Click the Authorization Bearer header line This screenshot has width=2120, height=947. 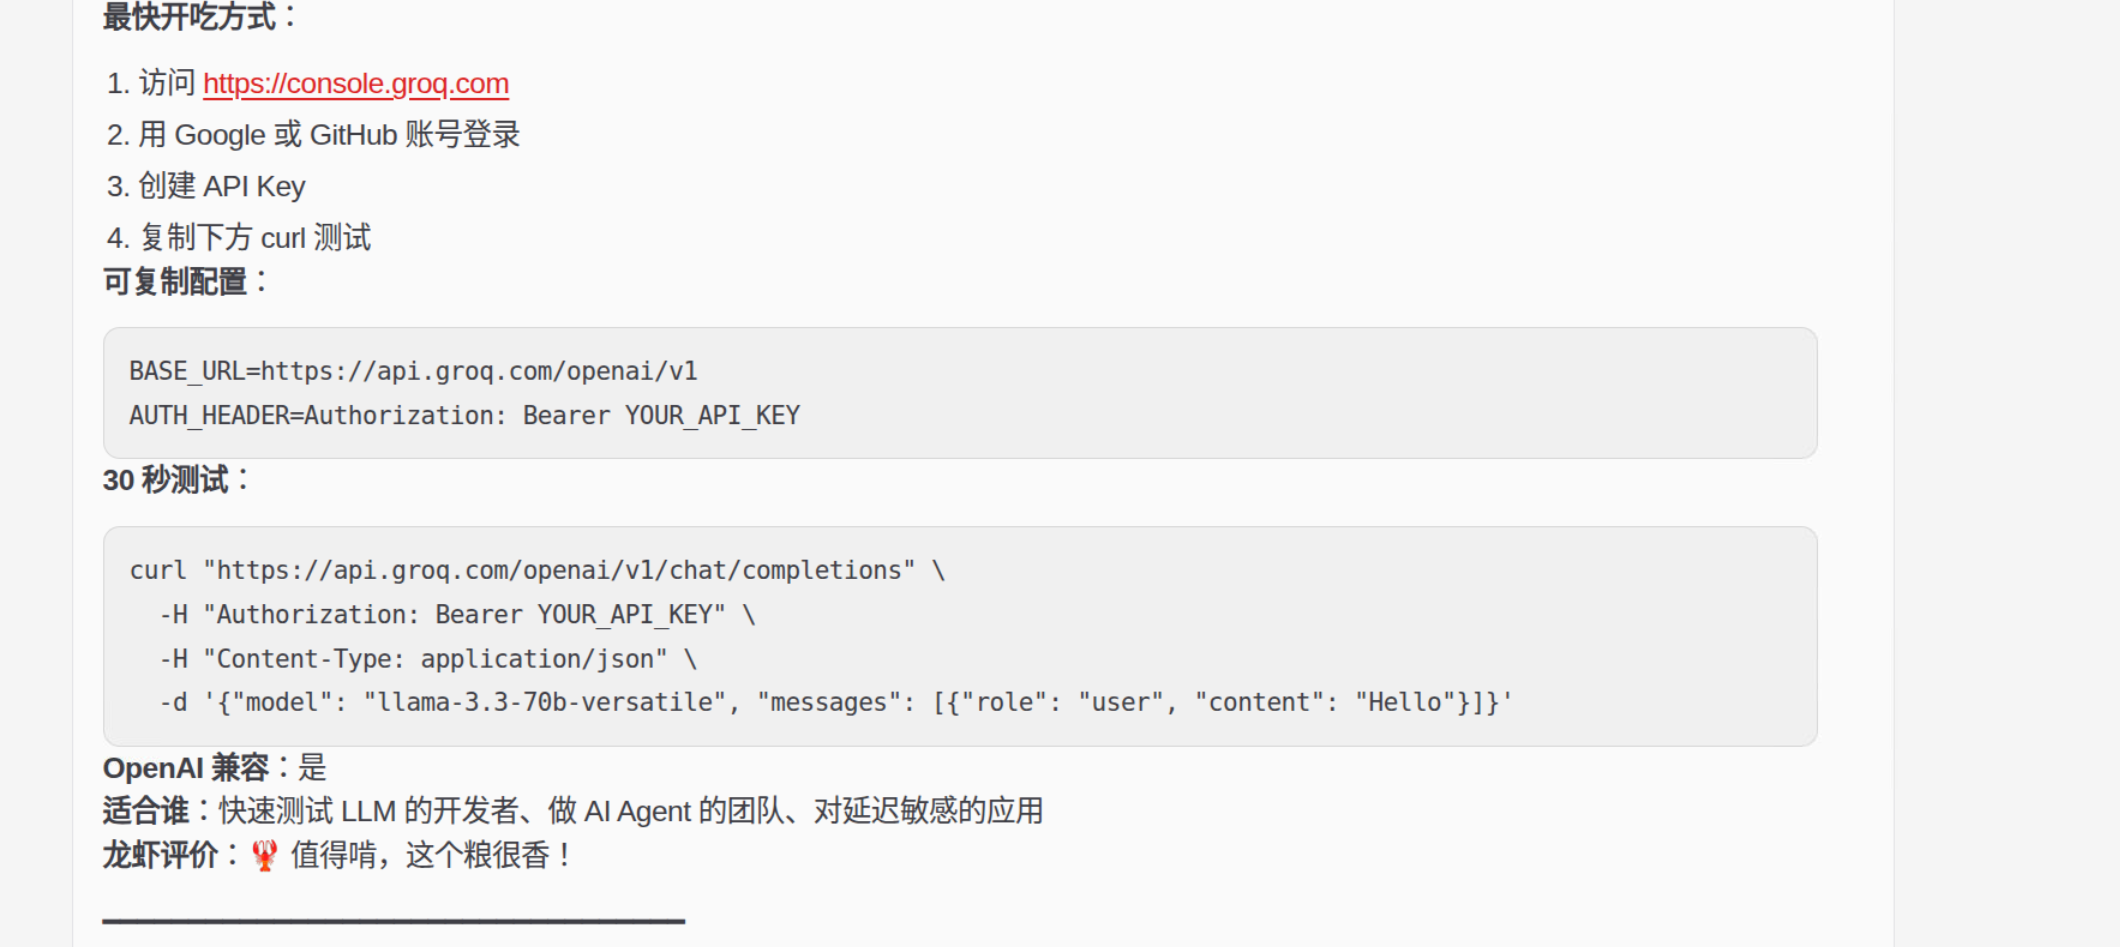pos(457,614)
